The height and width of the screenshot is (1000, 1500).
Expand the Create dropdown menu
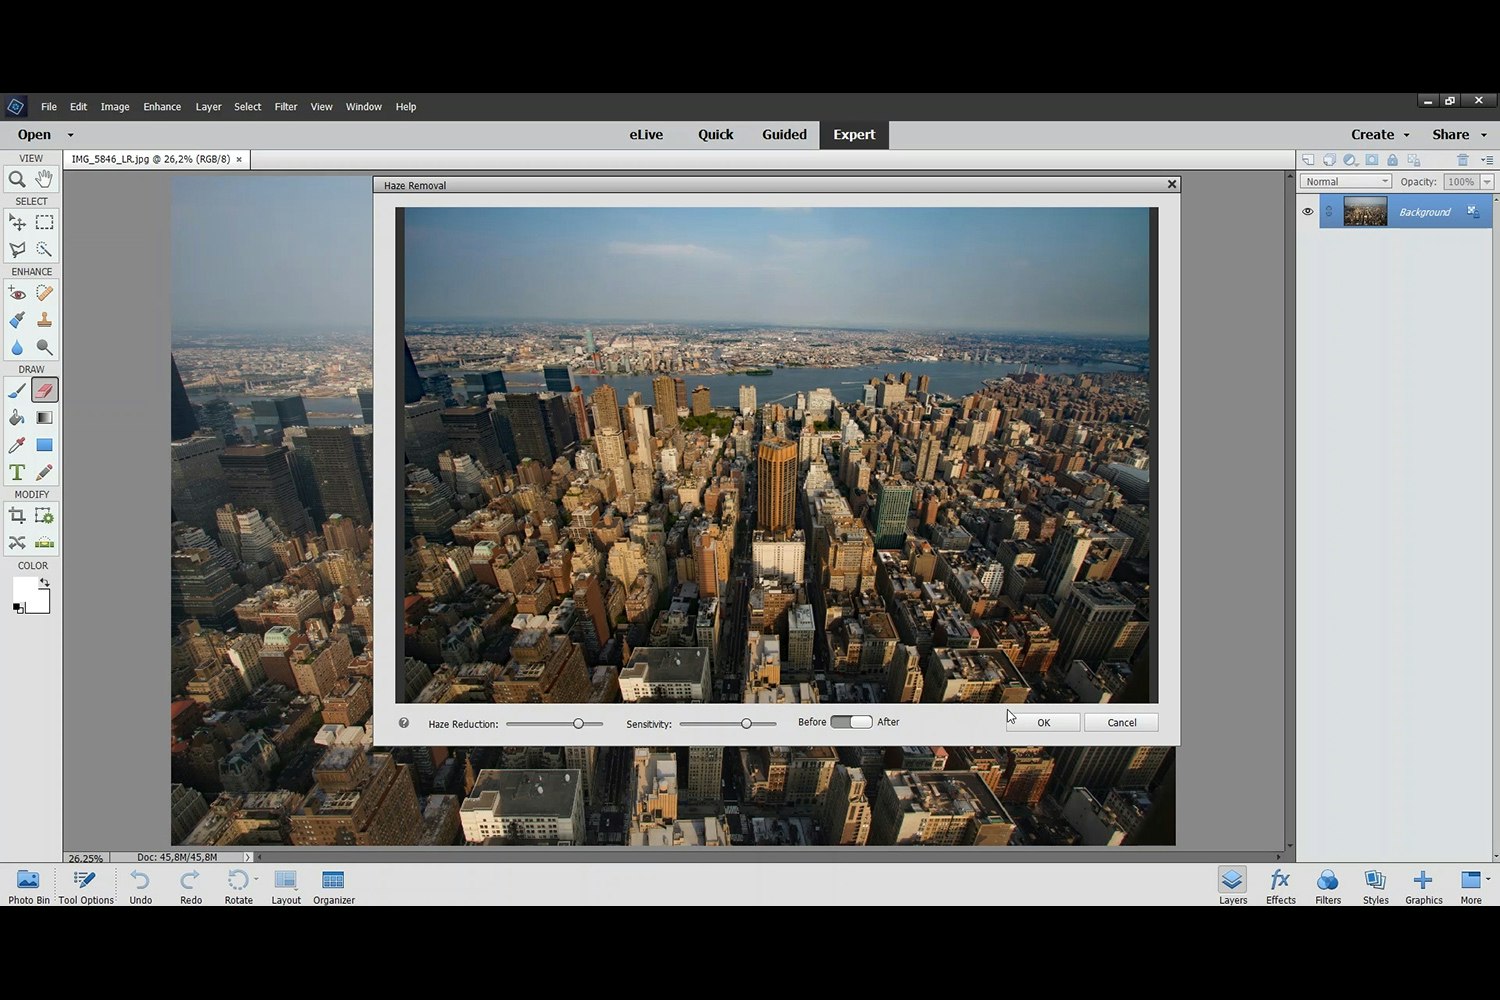pyautogui.click(x=1379, y=135)
